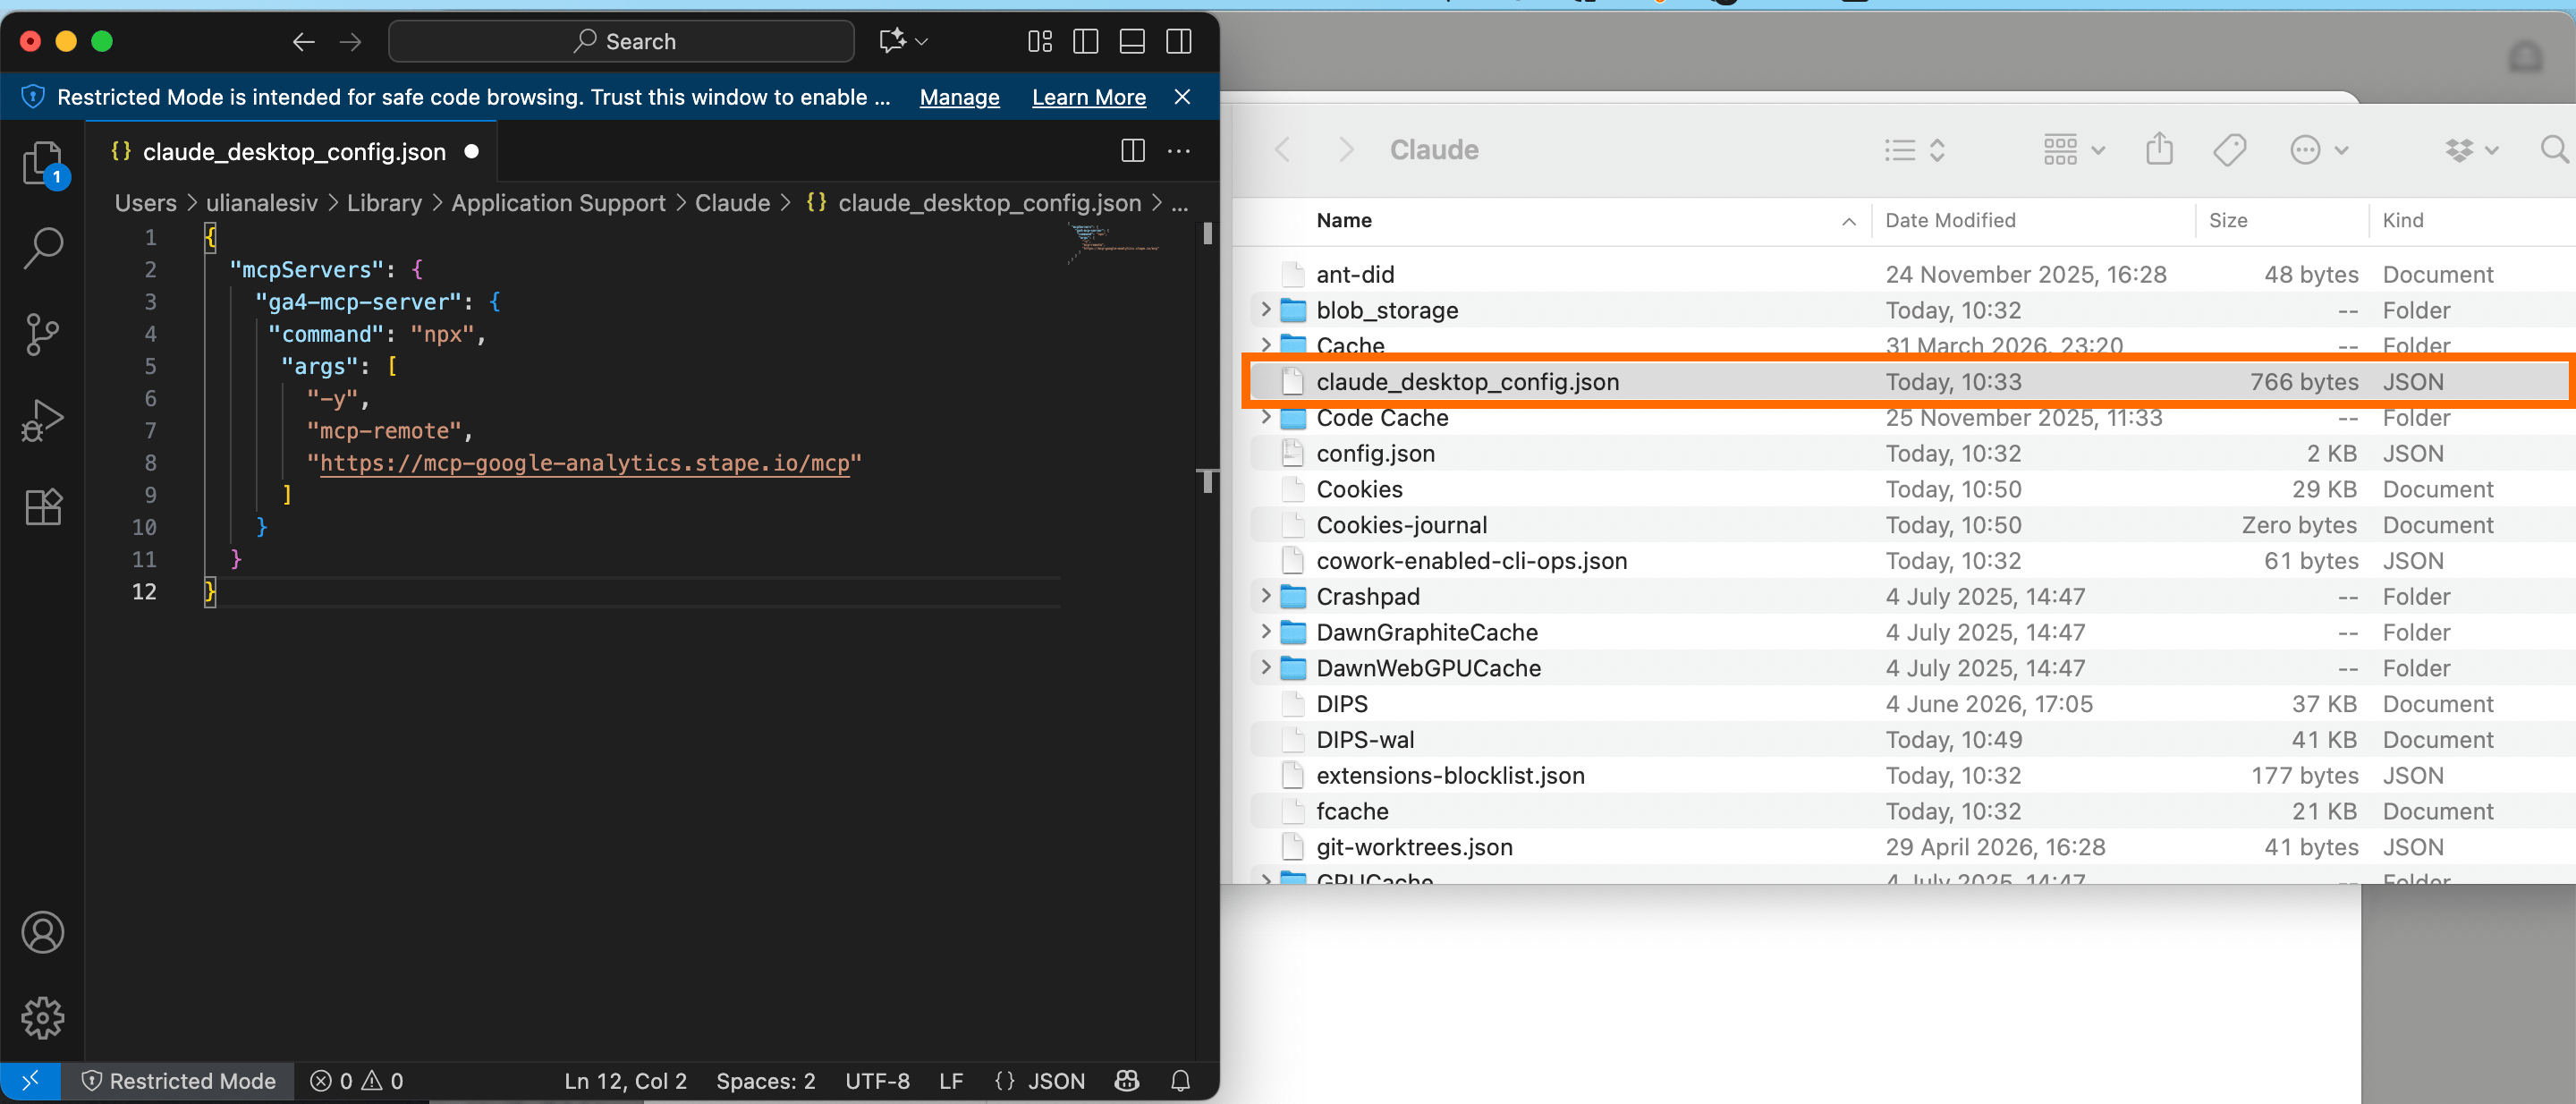Click the Finder search magnifier
Screen dimensions: 2576x1104
tap(2554, 150)
